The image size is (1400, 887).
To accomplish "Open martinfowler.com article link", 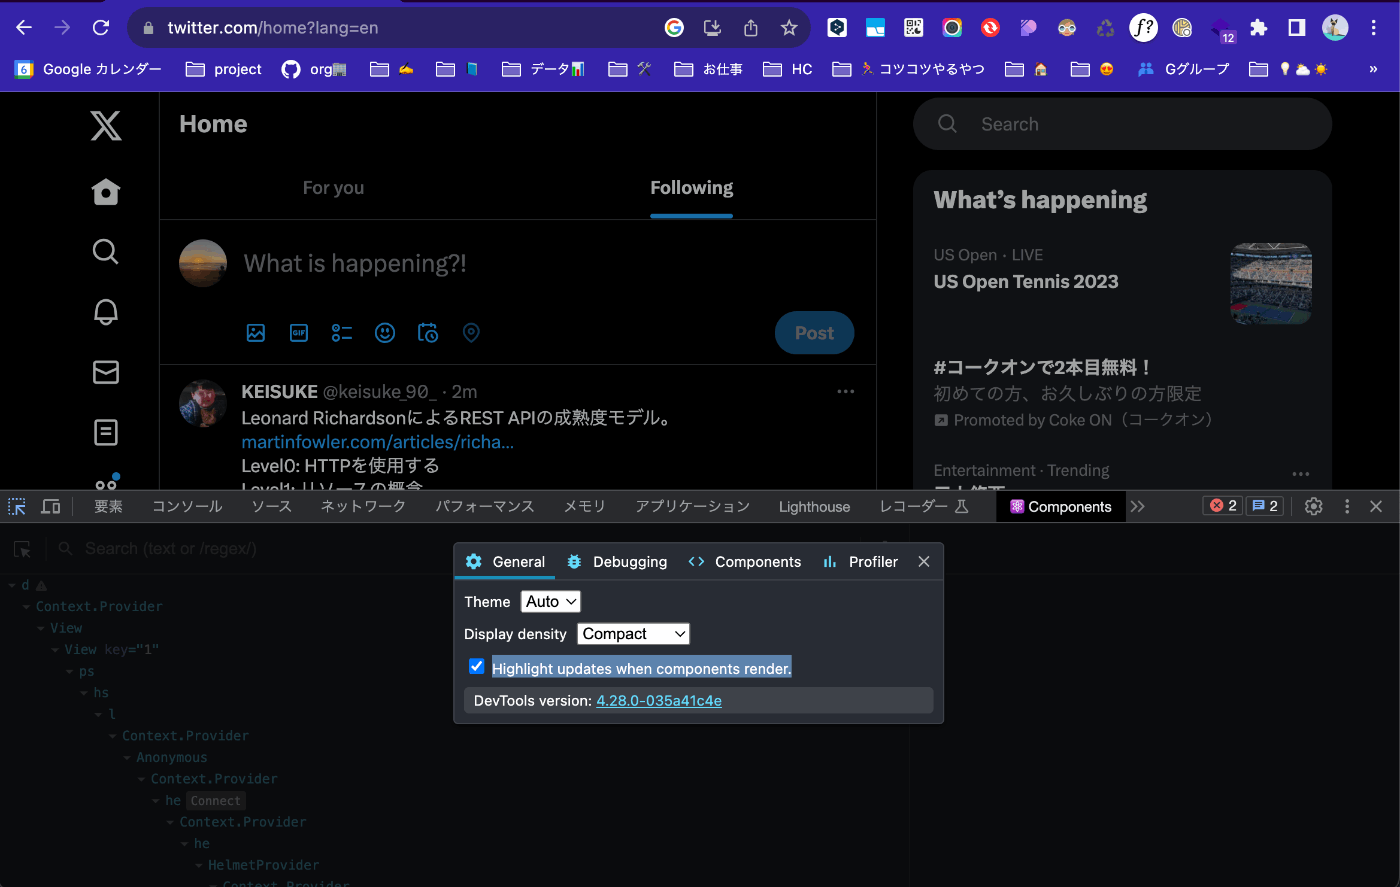I will [378, 442].
